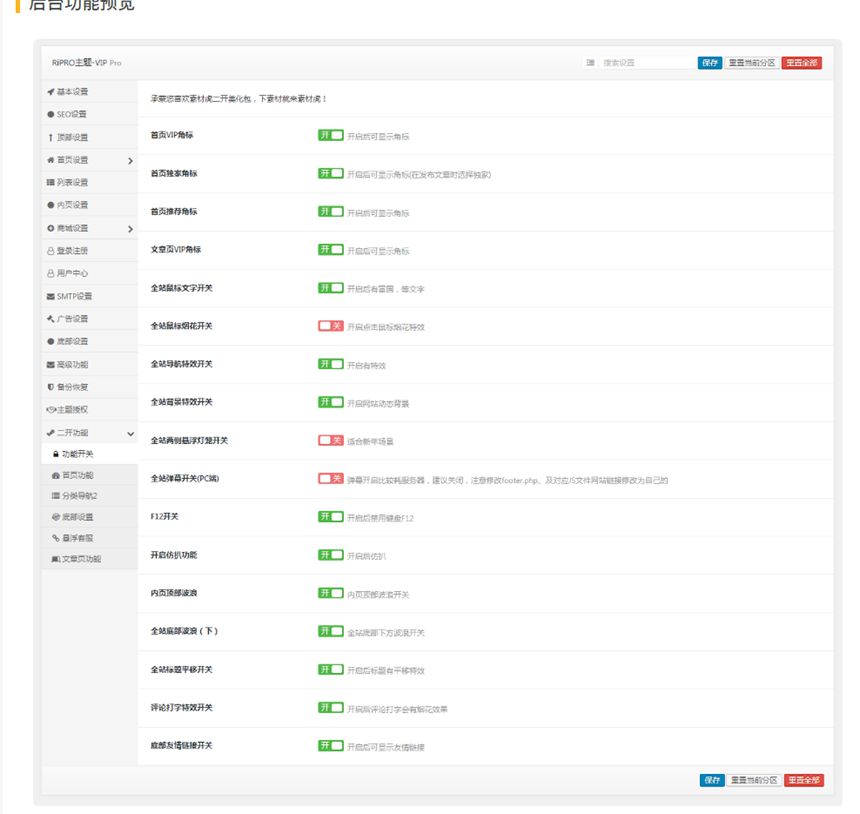Screen dimensions: 860x814
Task: Disable the F12开关 toggle
Action: (330, 517)
